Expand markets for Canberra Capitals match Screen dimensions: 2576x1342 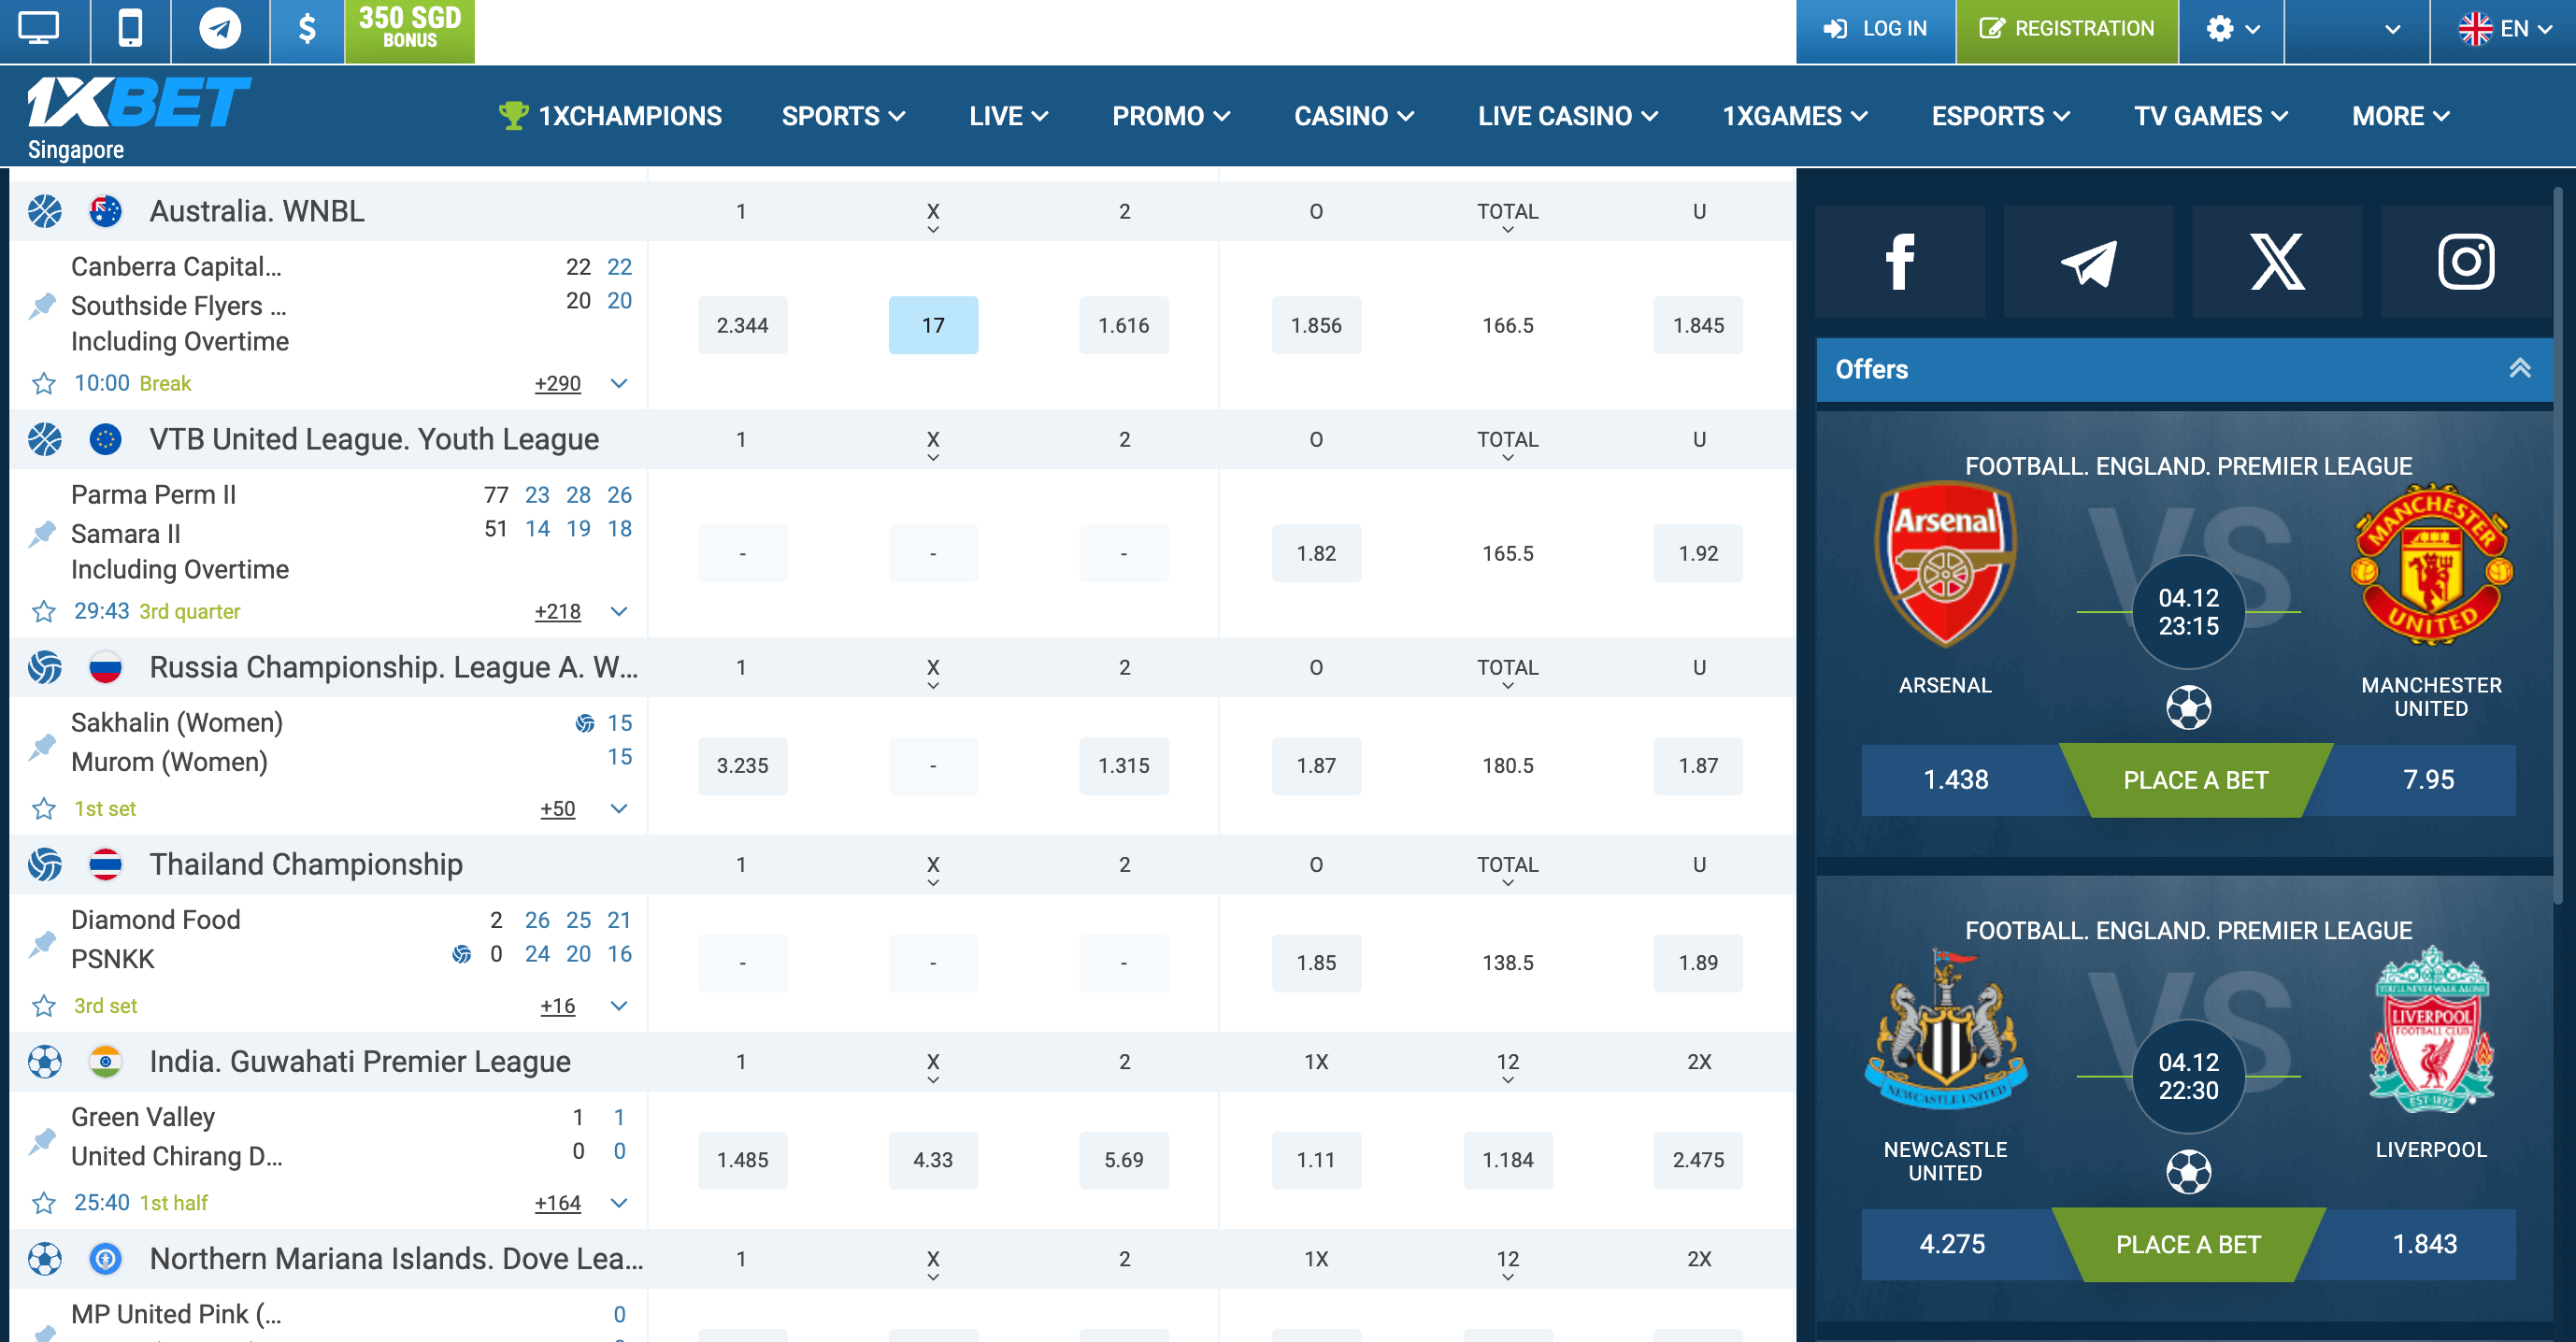[619, 383]
